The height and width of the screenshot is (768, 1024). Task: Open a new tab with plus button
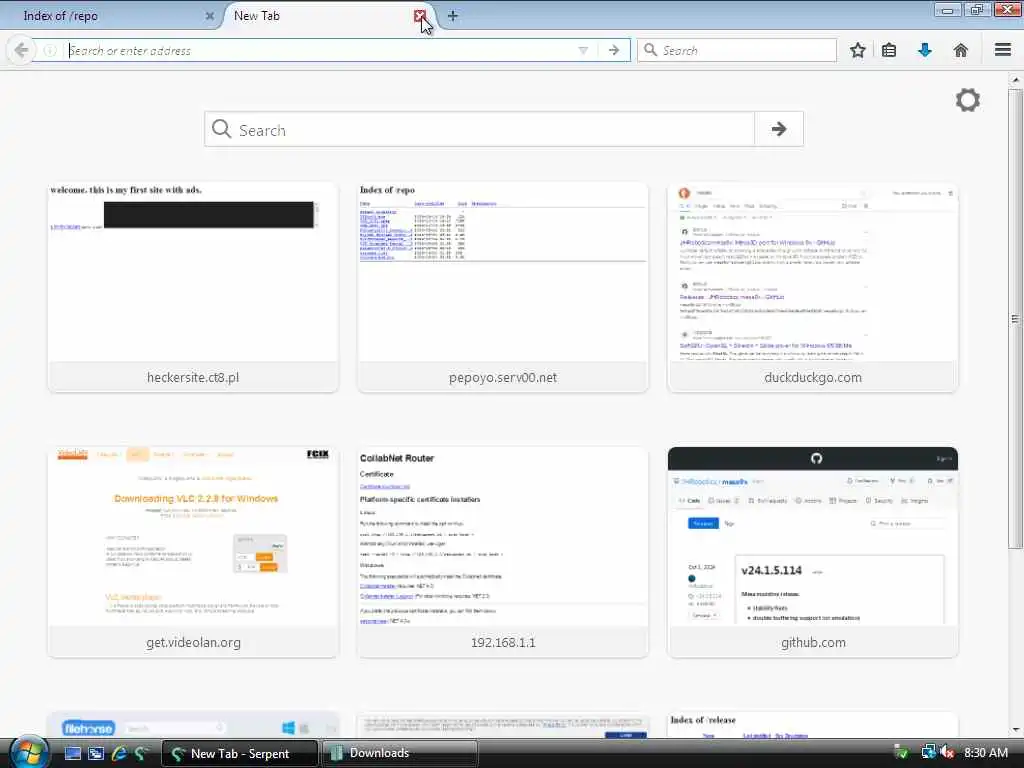coord(453,16)
